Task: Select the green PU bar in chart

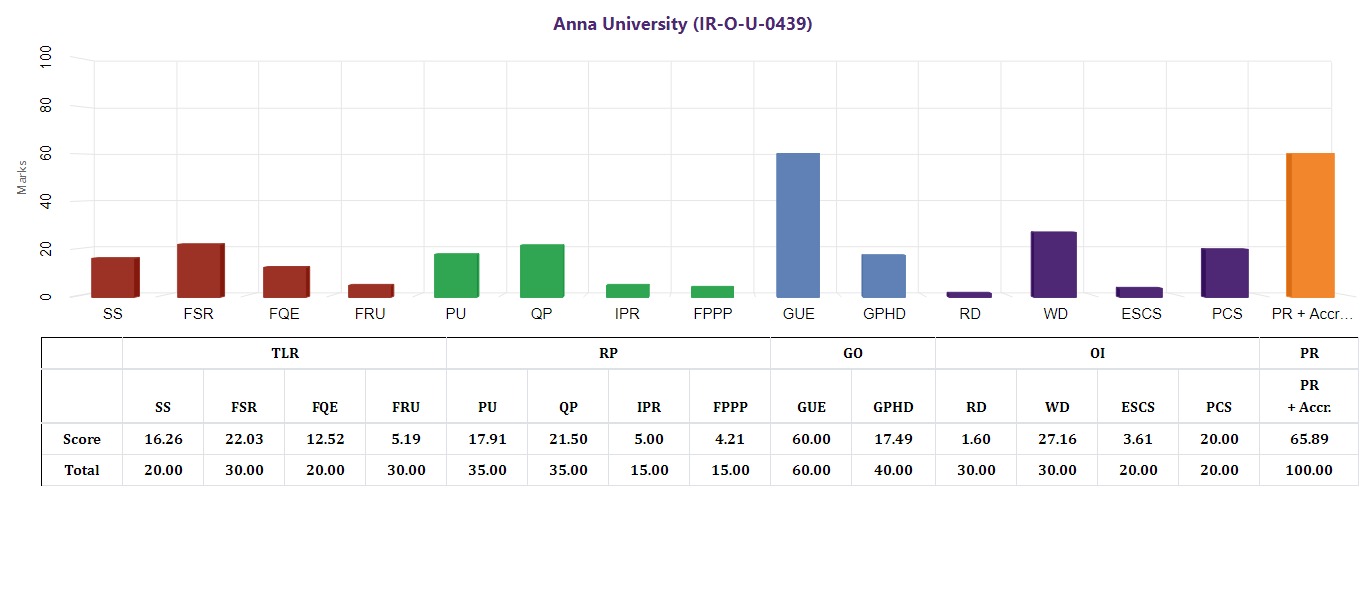Action: [x=456, y=275]
